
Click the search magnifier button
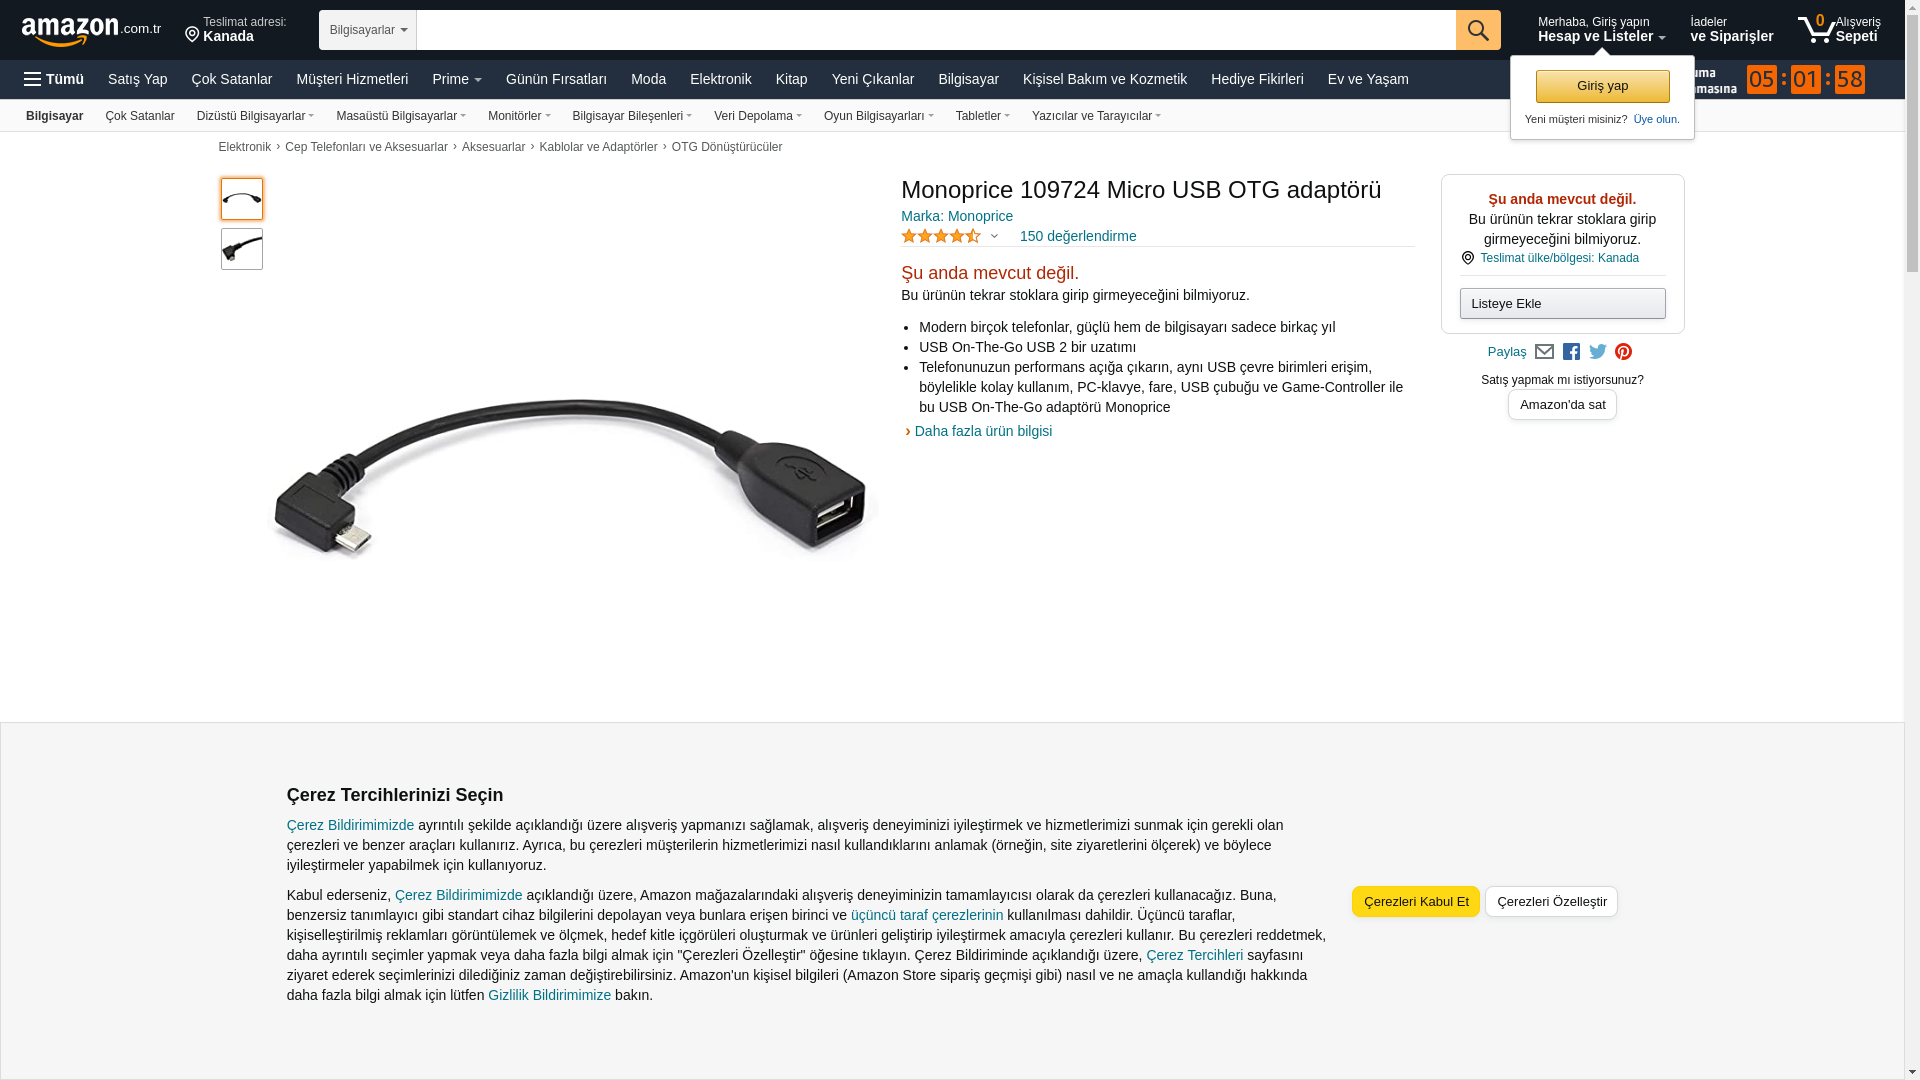(x=1478, y=30)
